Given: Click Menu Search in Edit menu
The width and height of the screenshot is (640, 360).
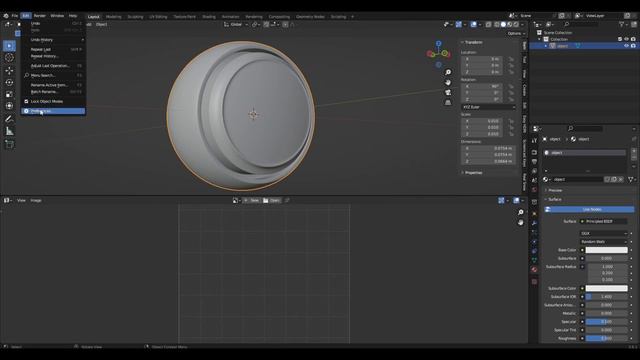Looking at the screenshot, I should [53, 76].
